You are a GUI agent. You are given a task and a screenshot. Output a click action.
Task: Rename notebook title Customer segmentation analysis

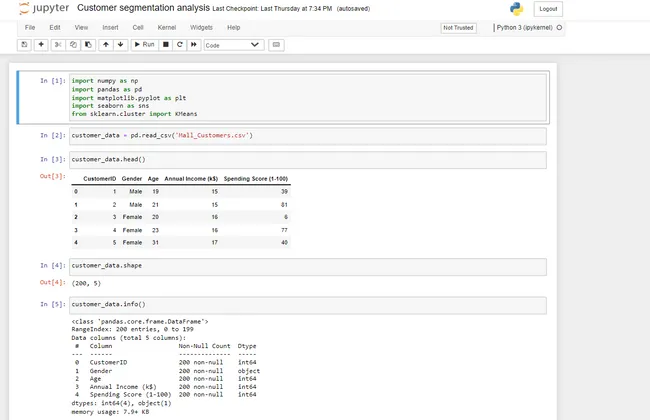pos(143,8)
